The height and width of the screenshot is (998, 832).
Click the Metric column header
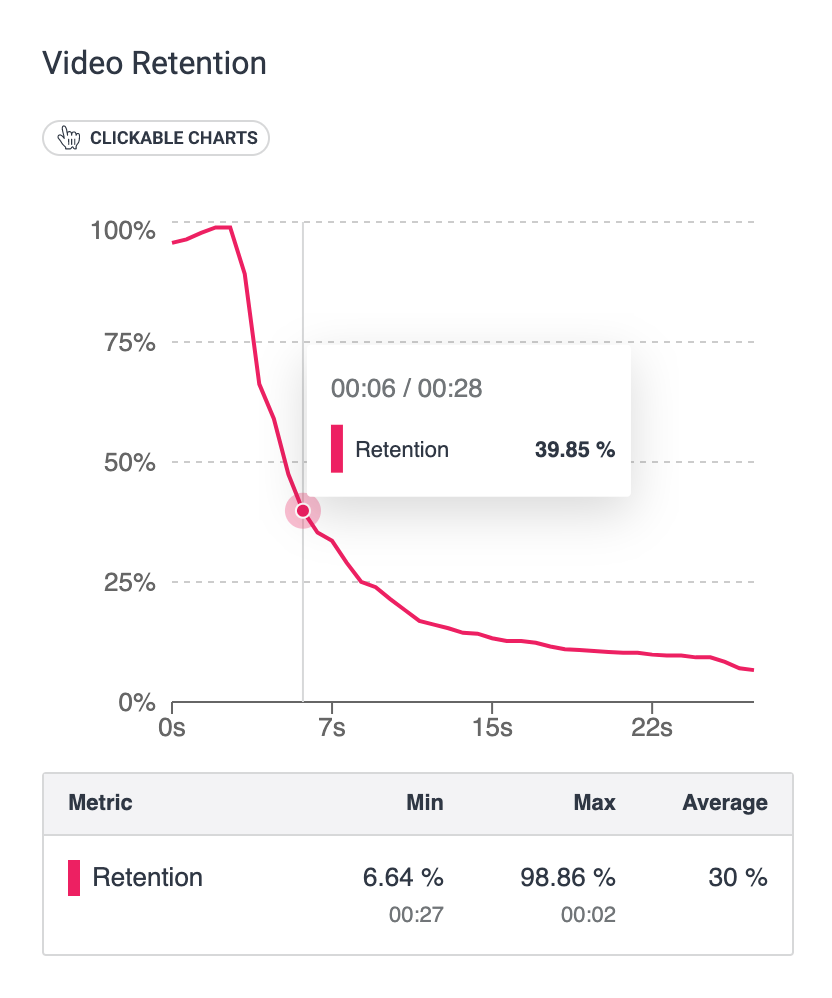100,802
